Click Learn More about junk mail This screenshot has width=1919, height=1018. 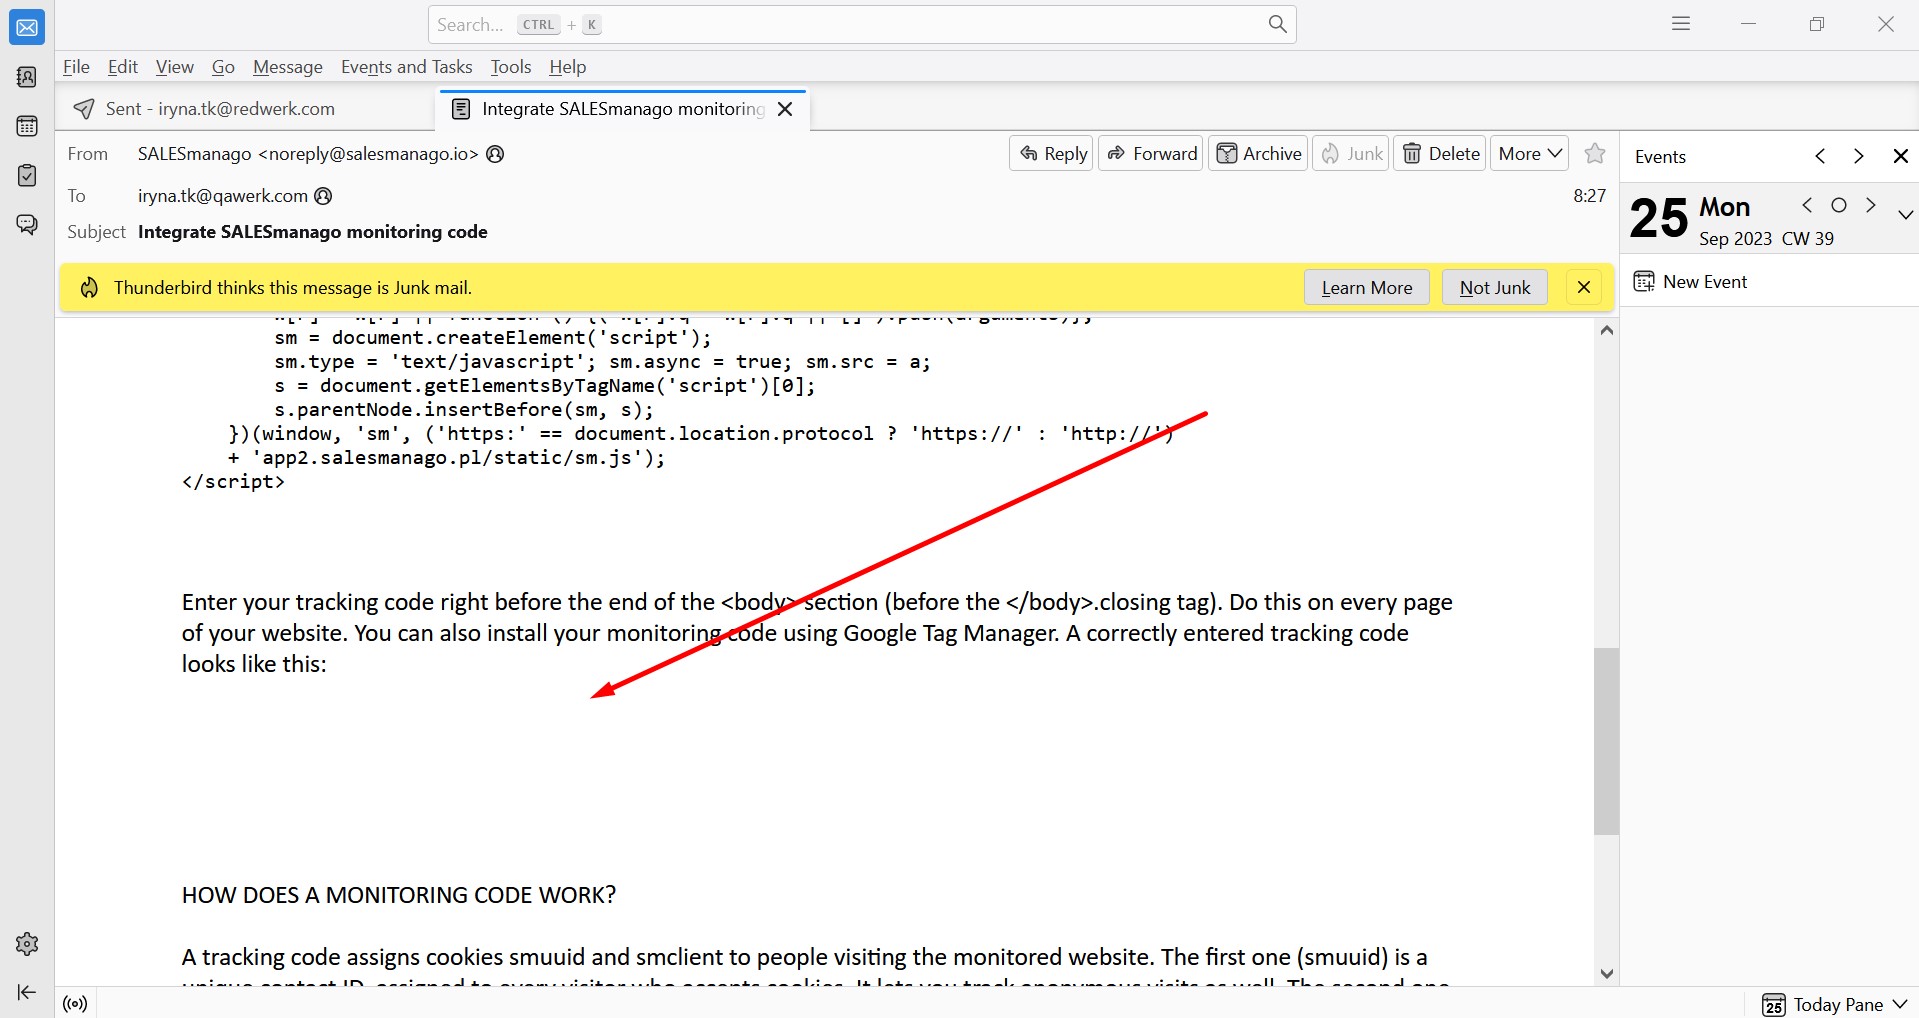[x=1366, y=288]
